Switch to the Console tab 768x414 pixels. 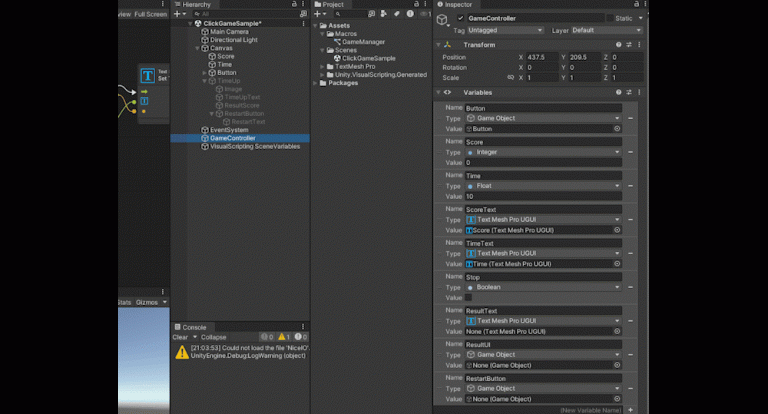(x=191, y=327)
